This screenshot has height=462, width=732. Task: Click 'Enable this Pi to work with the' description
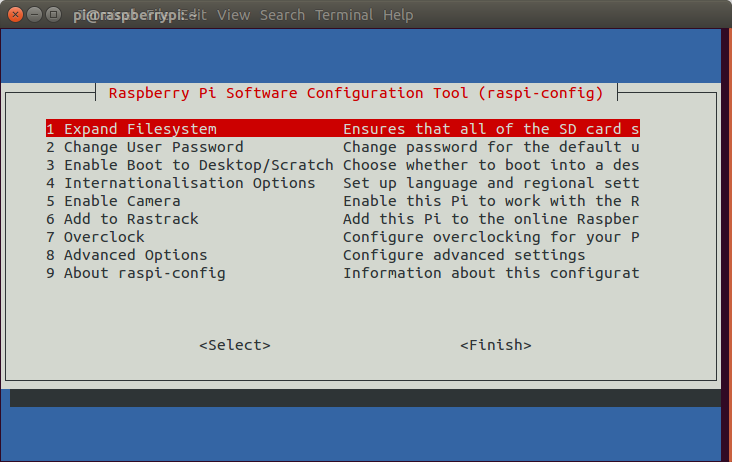491,201
